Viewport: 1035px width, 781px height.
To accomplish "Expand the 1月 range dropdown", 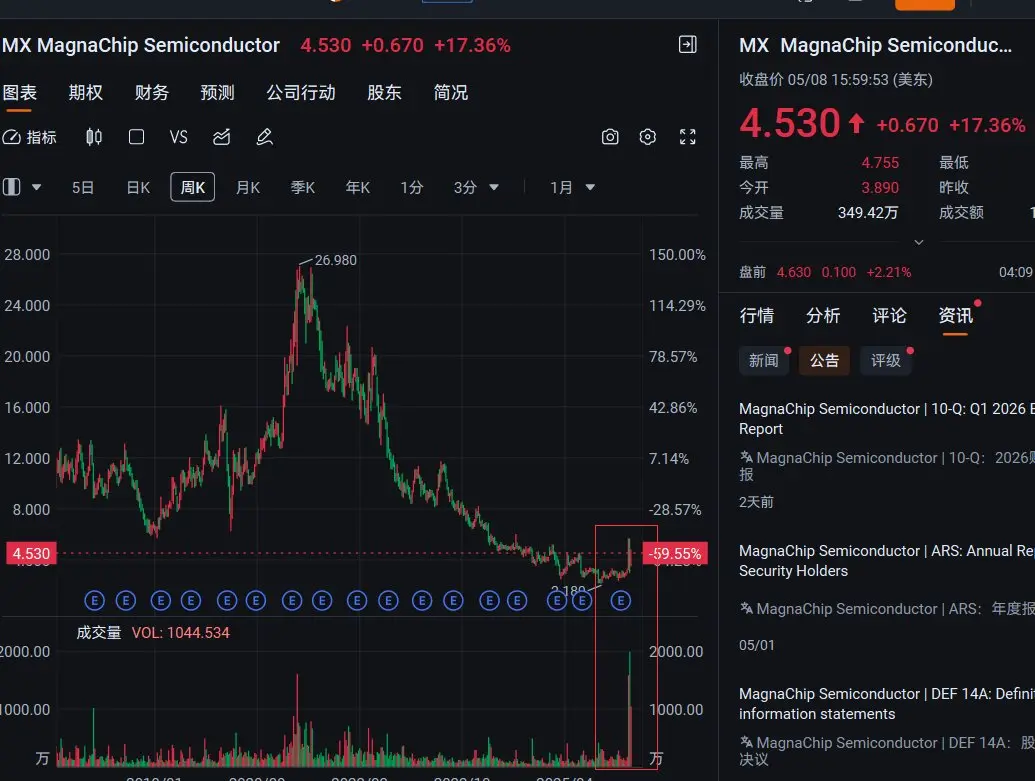I will [590, 187].
